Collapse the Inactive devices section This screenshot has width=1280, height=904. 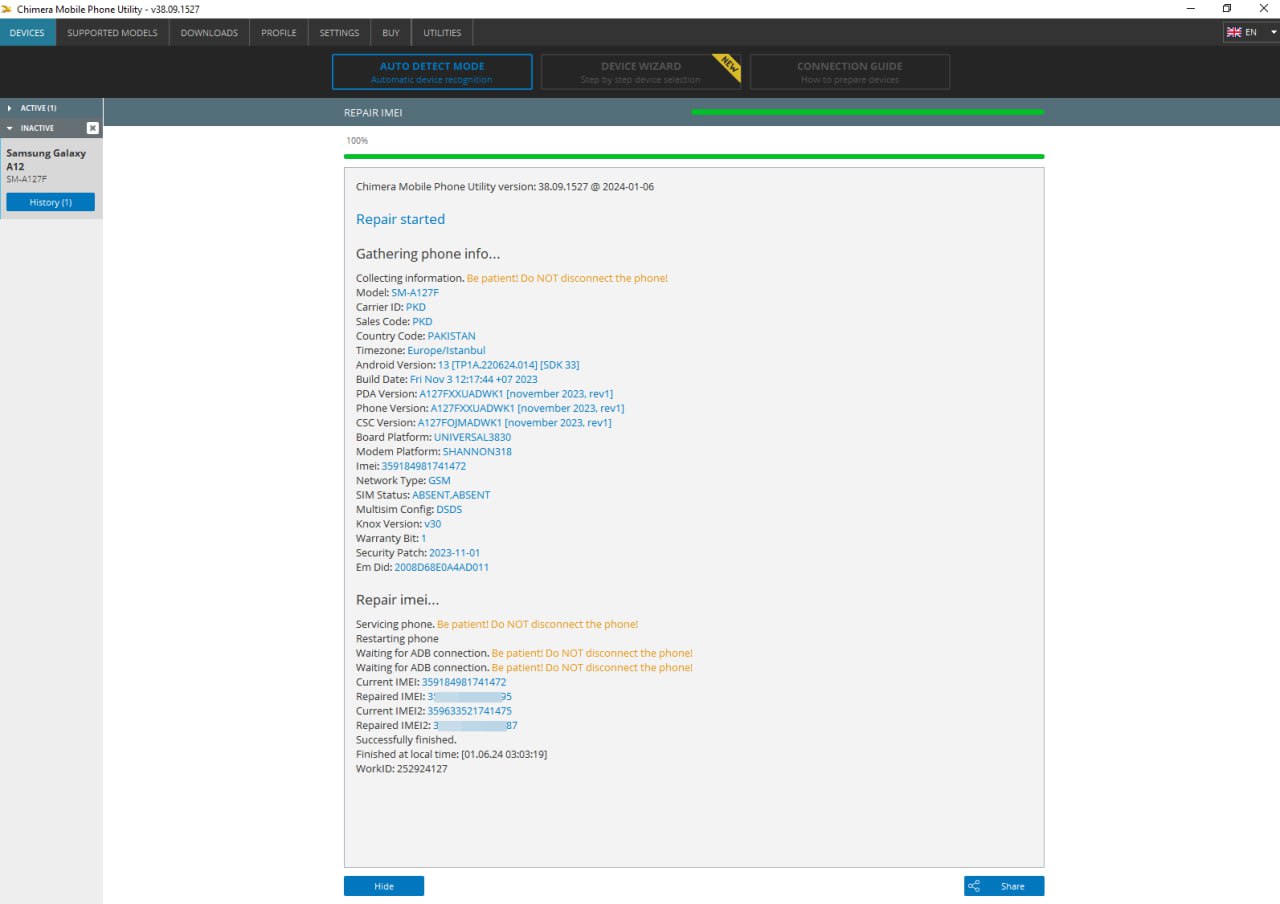click(9, 128)
